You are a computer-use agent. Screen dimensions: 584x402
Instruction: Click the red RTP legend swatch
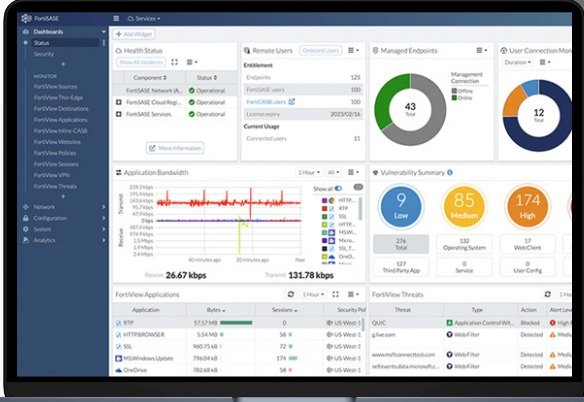(x=324, y=209)
